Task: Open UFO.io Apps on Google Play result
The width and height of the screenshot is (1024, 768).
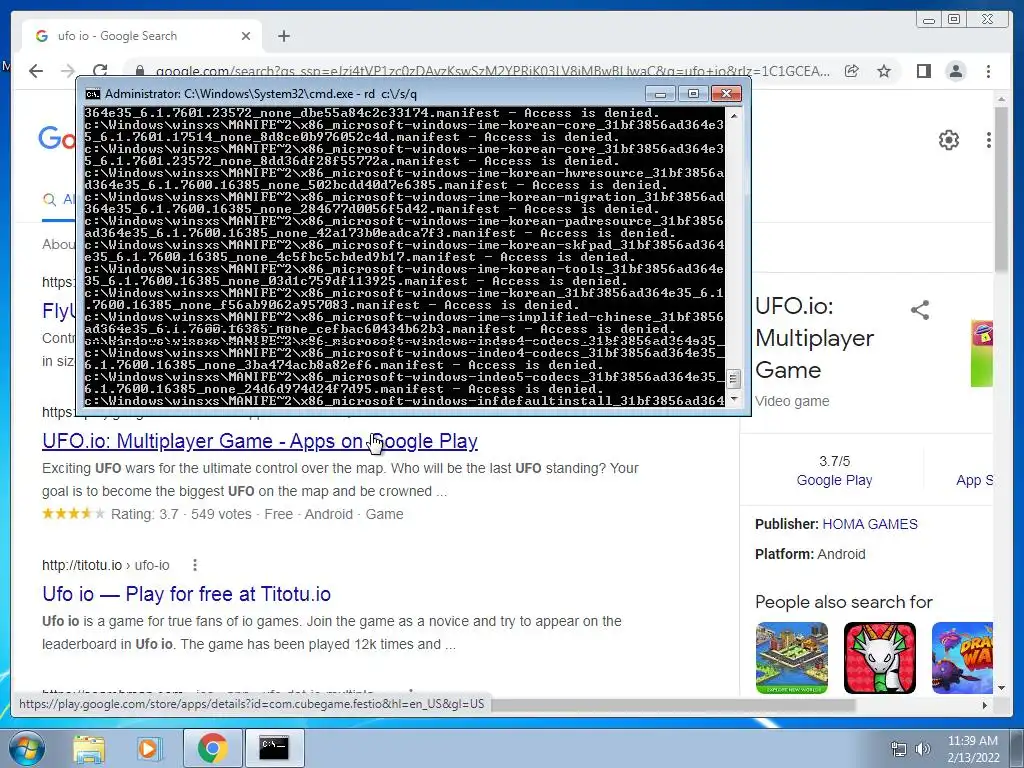Action: [x=260, y=441]
